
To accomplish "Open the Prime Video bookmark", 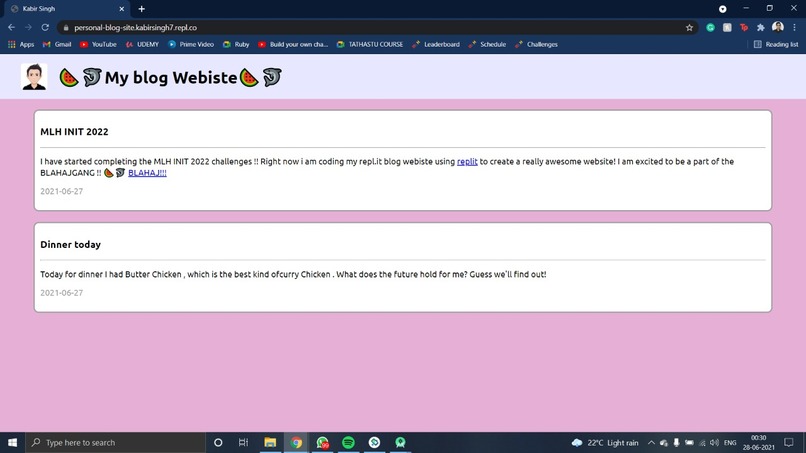I will 191,45.
